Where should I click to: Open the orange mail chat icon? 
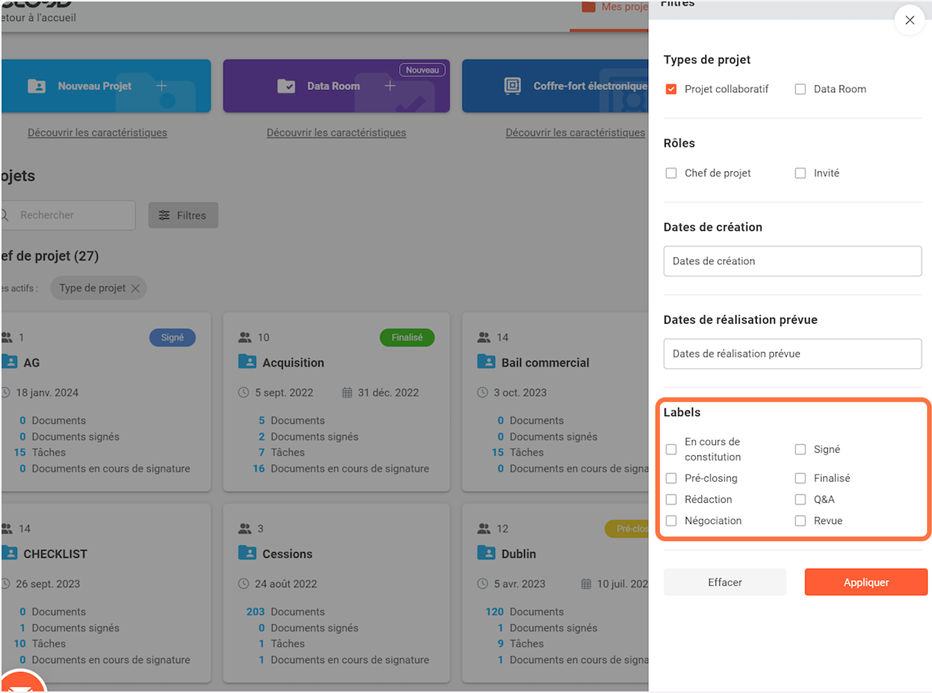20,684
